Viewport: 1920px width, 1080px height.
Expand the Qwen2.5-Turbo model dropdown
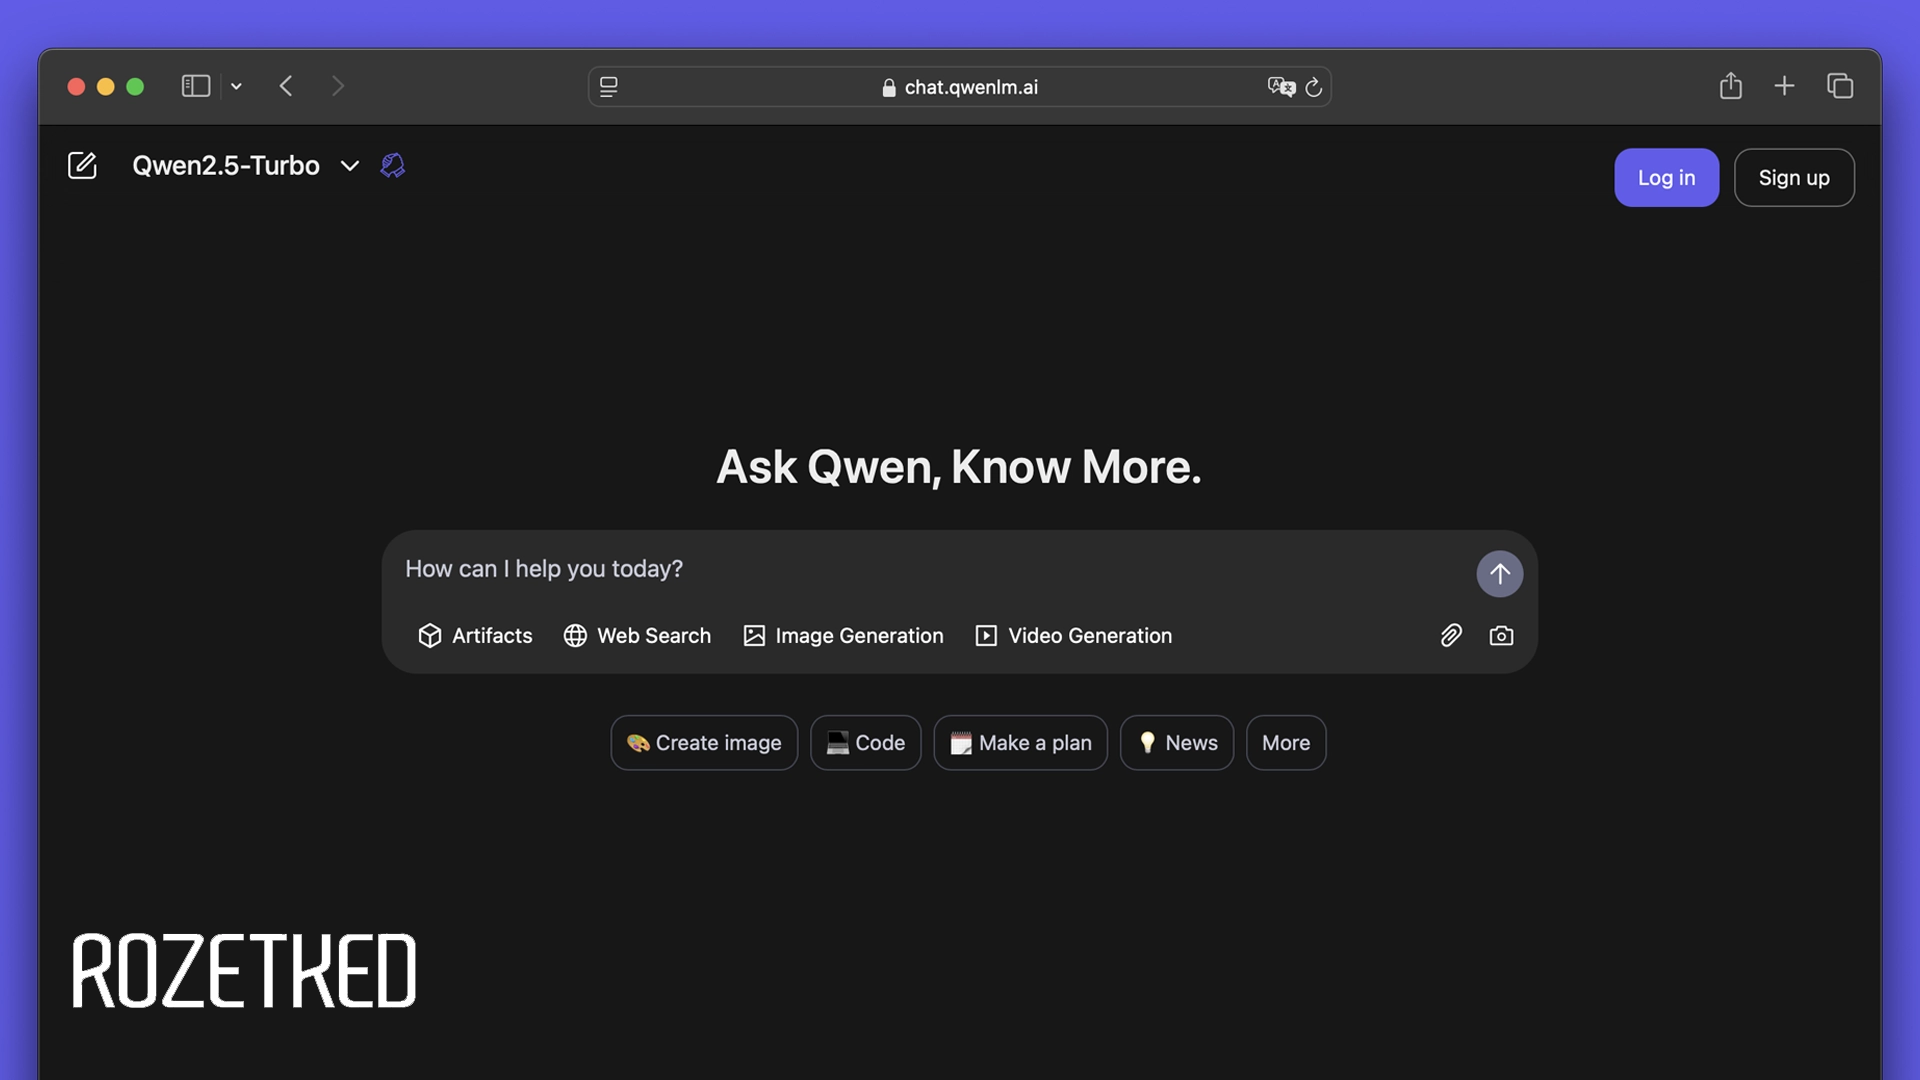(x=349, y=166)
